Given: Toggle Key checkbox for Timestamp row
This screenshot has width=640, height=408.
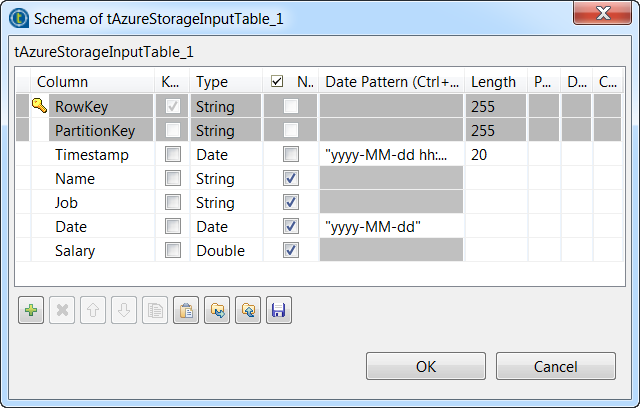Looking at the screenshot, I should 173,155.
